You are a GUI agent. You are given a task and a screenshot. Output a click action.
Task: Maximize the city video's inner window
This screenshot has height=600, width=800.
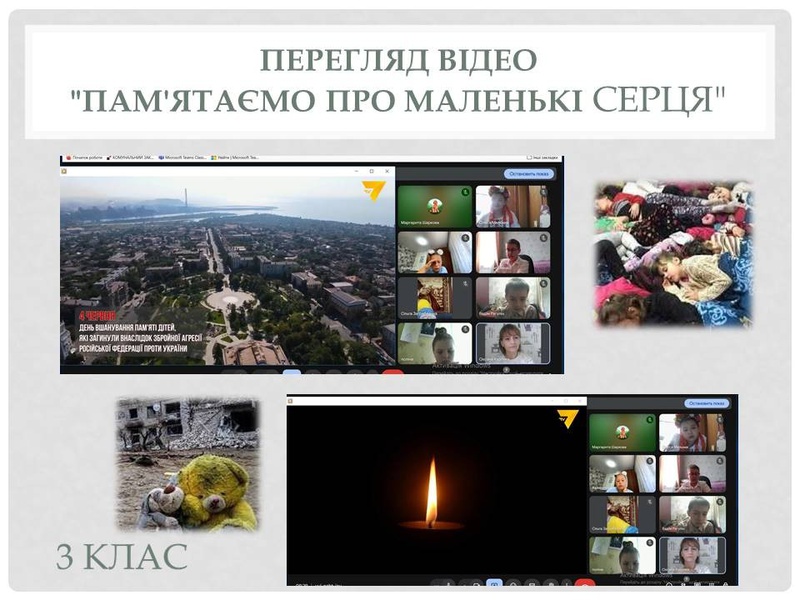point(371,171)
